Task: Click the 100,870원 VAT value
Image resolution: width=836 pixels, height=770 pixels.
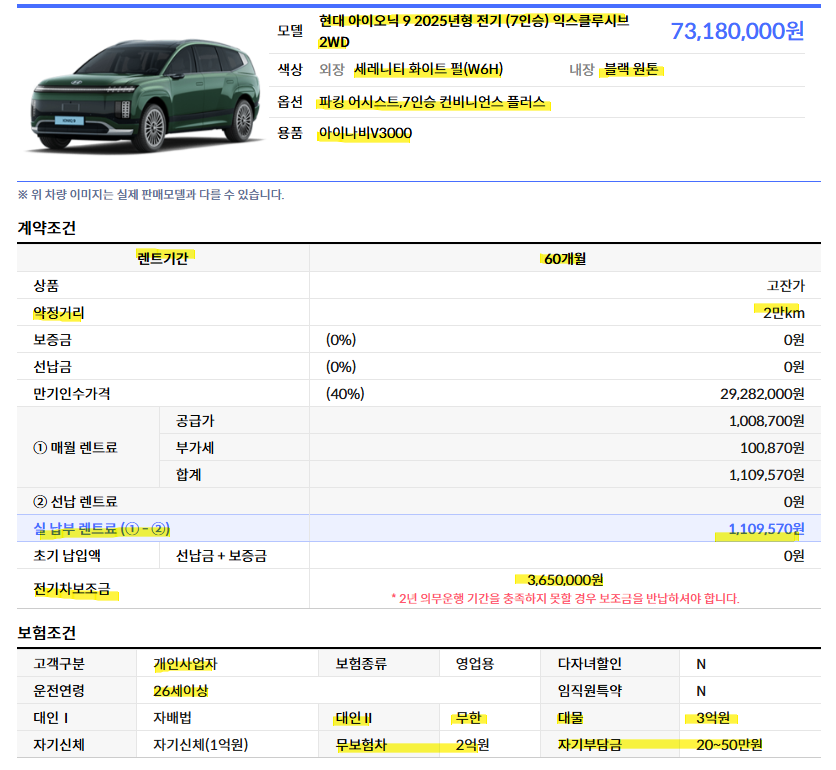Action: (x=772, y=448)
